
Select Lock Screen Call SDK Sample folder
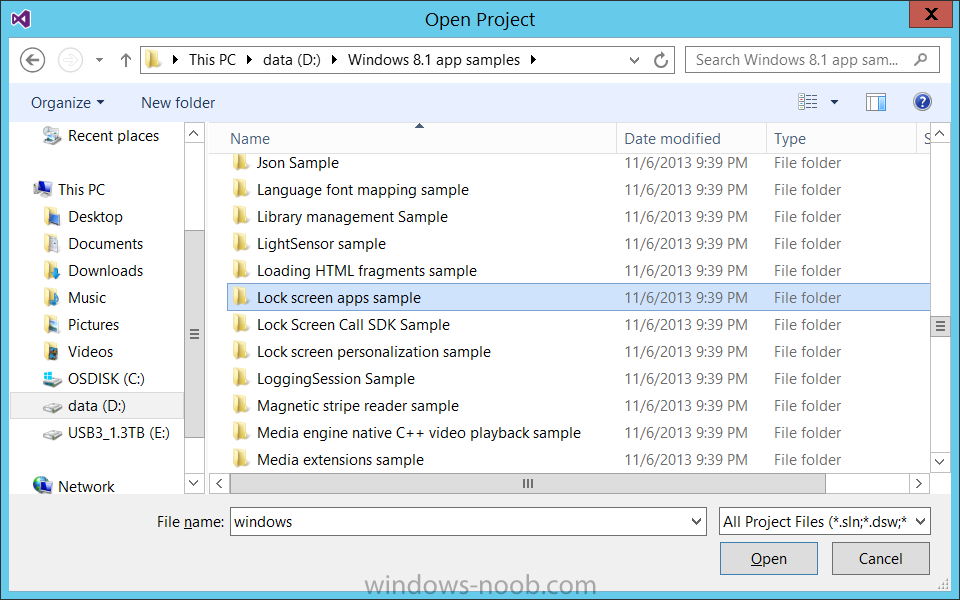coord(353,324)
